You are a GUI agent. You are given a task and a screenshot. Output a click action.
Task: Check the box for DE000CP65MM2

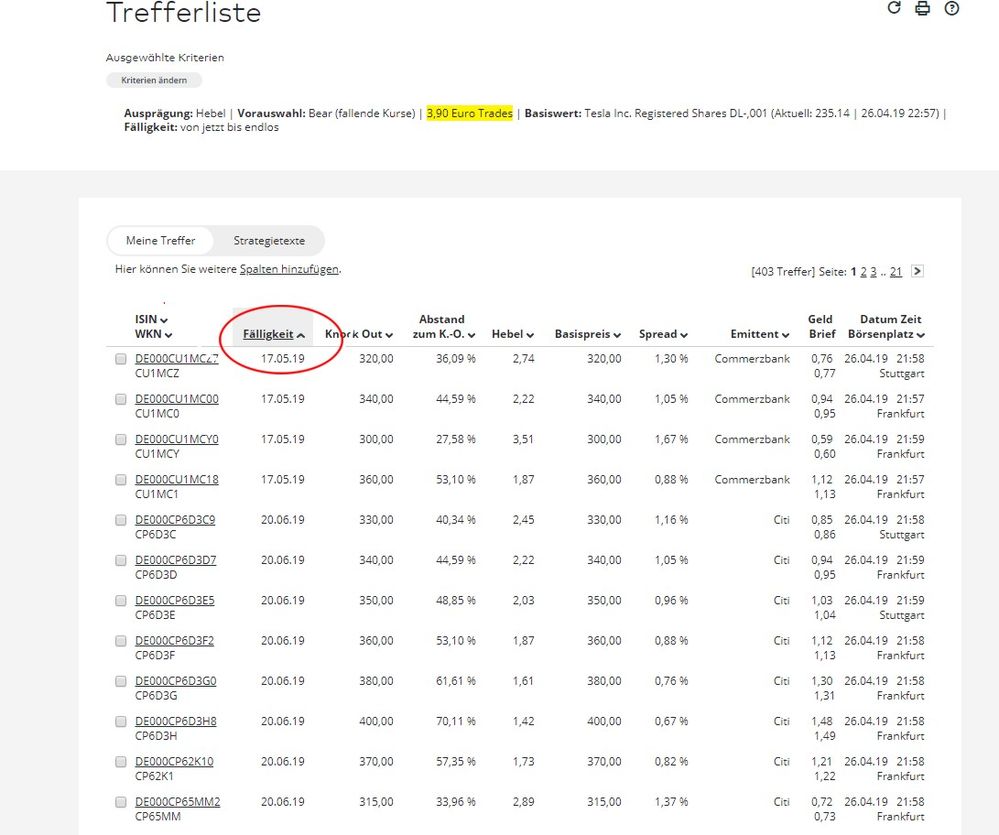pos(121,802)
